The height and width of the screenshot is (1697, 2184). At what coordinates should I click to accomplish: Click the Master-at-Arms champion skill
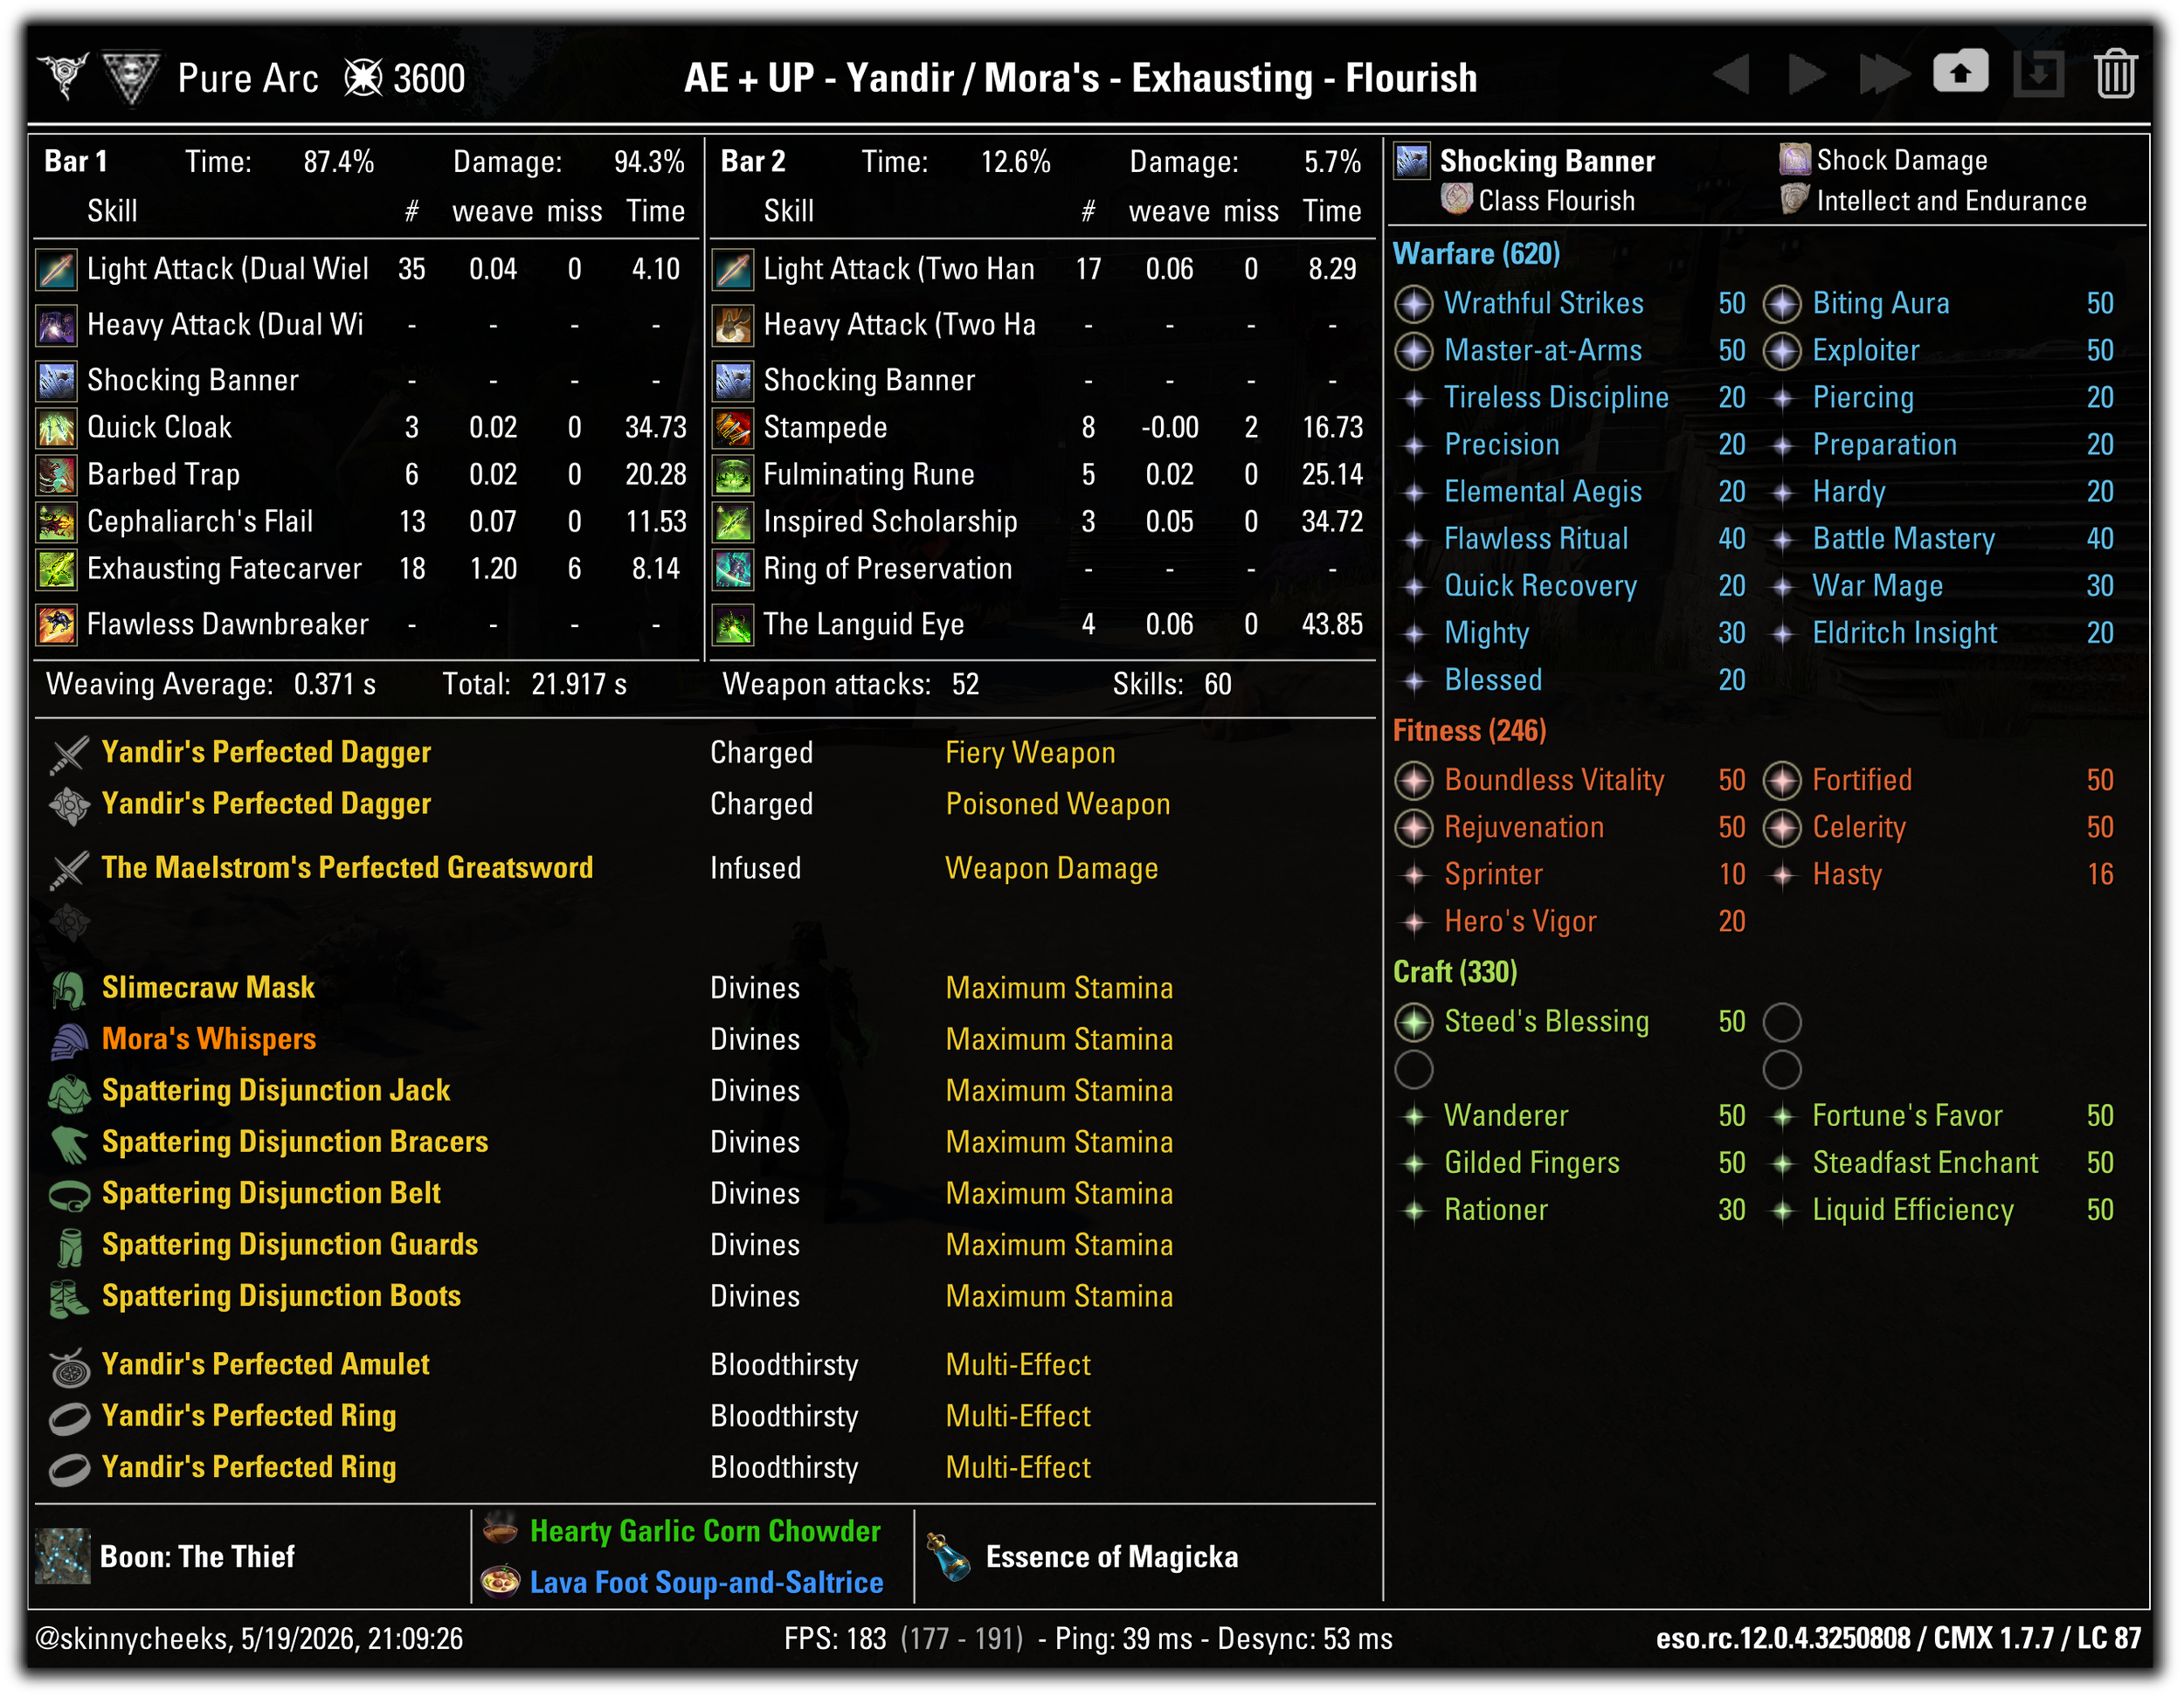(x=1542, y=351)
